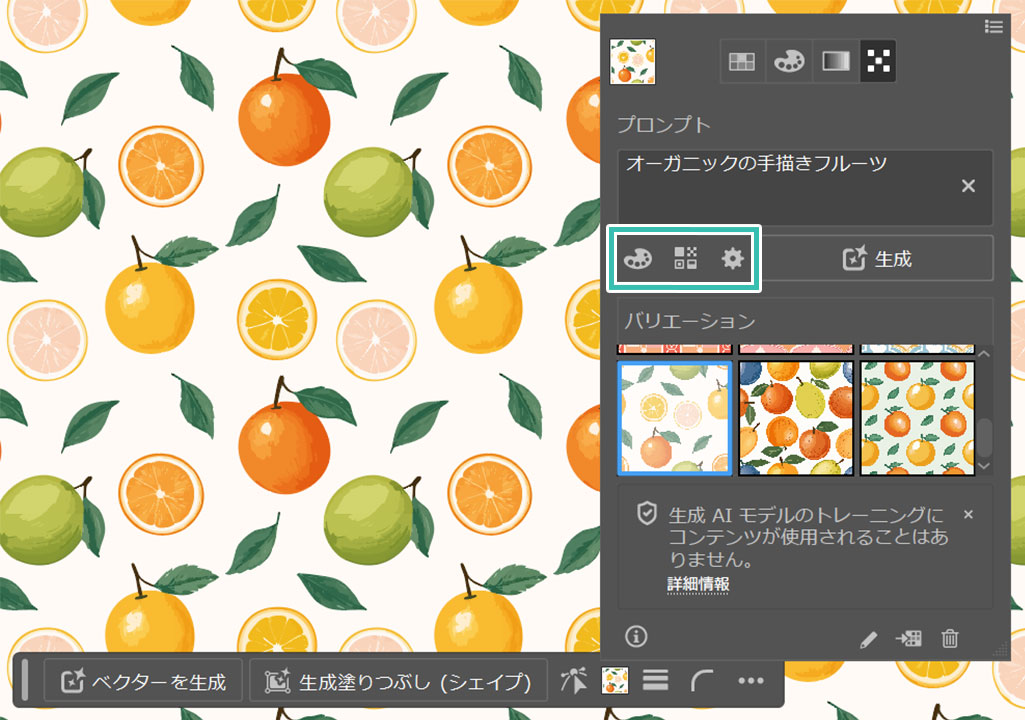Screen dimensions: 1025x720
Task: Clear the prompt text with X
Action: coord(968,186)
